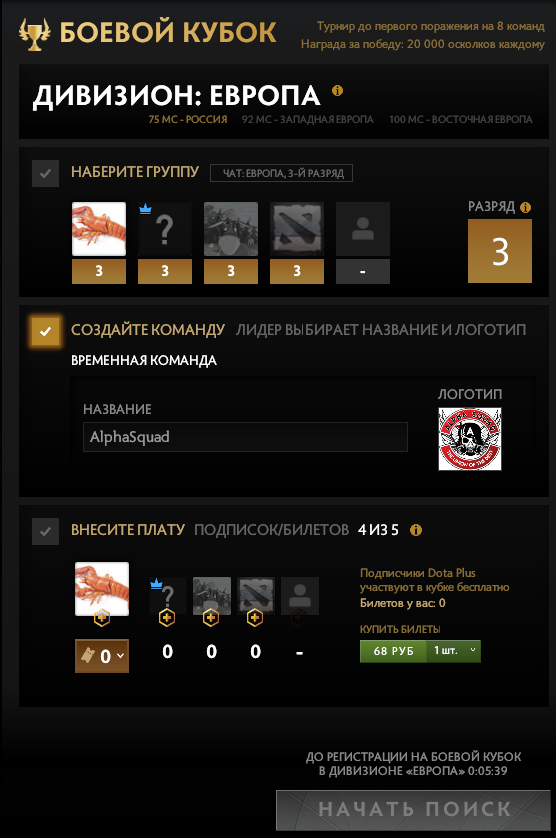Click the AlphaSquad team name field
Screen dimensions: 556x838
pyautogui.click(x=245, y=437)
